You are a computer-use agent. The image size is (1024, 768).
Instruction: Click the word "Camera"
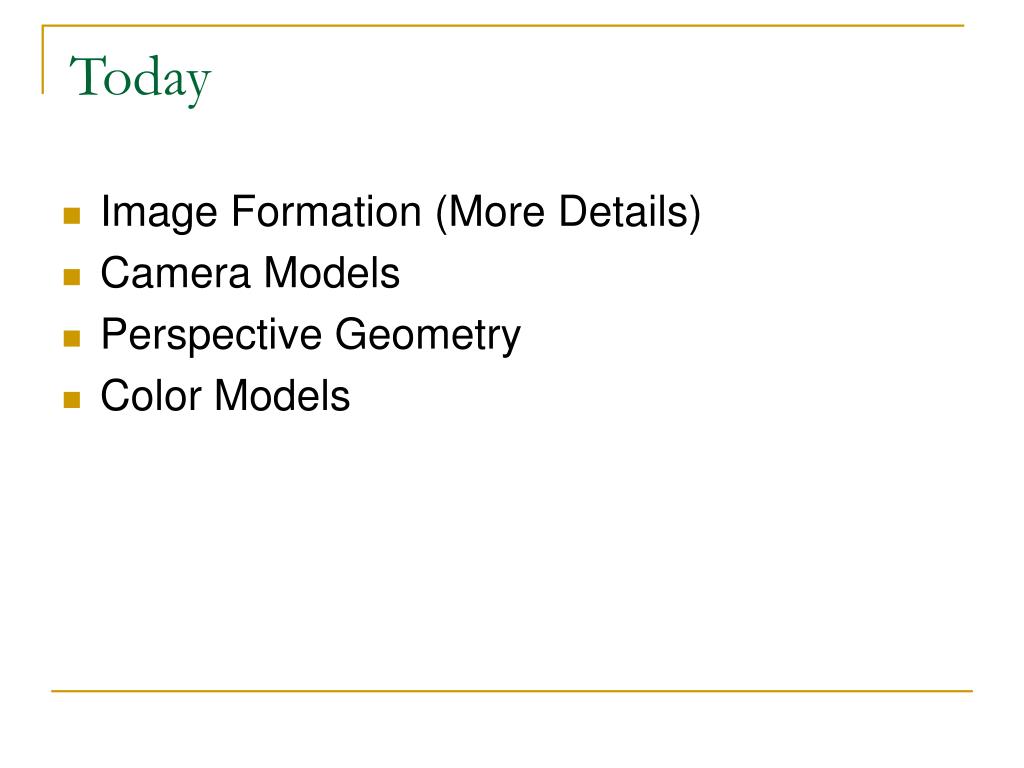[175, 273]
